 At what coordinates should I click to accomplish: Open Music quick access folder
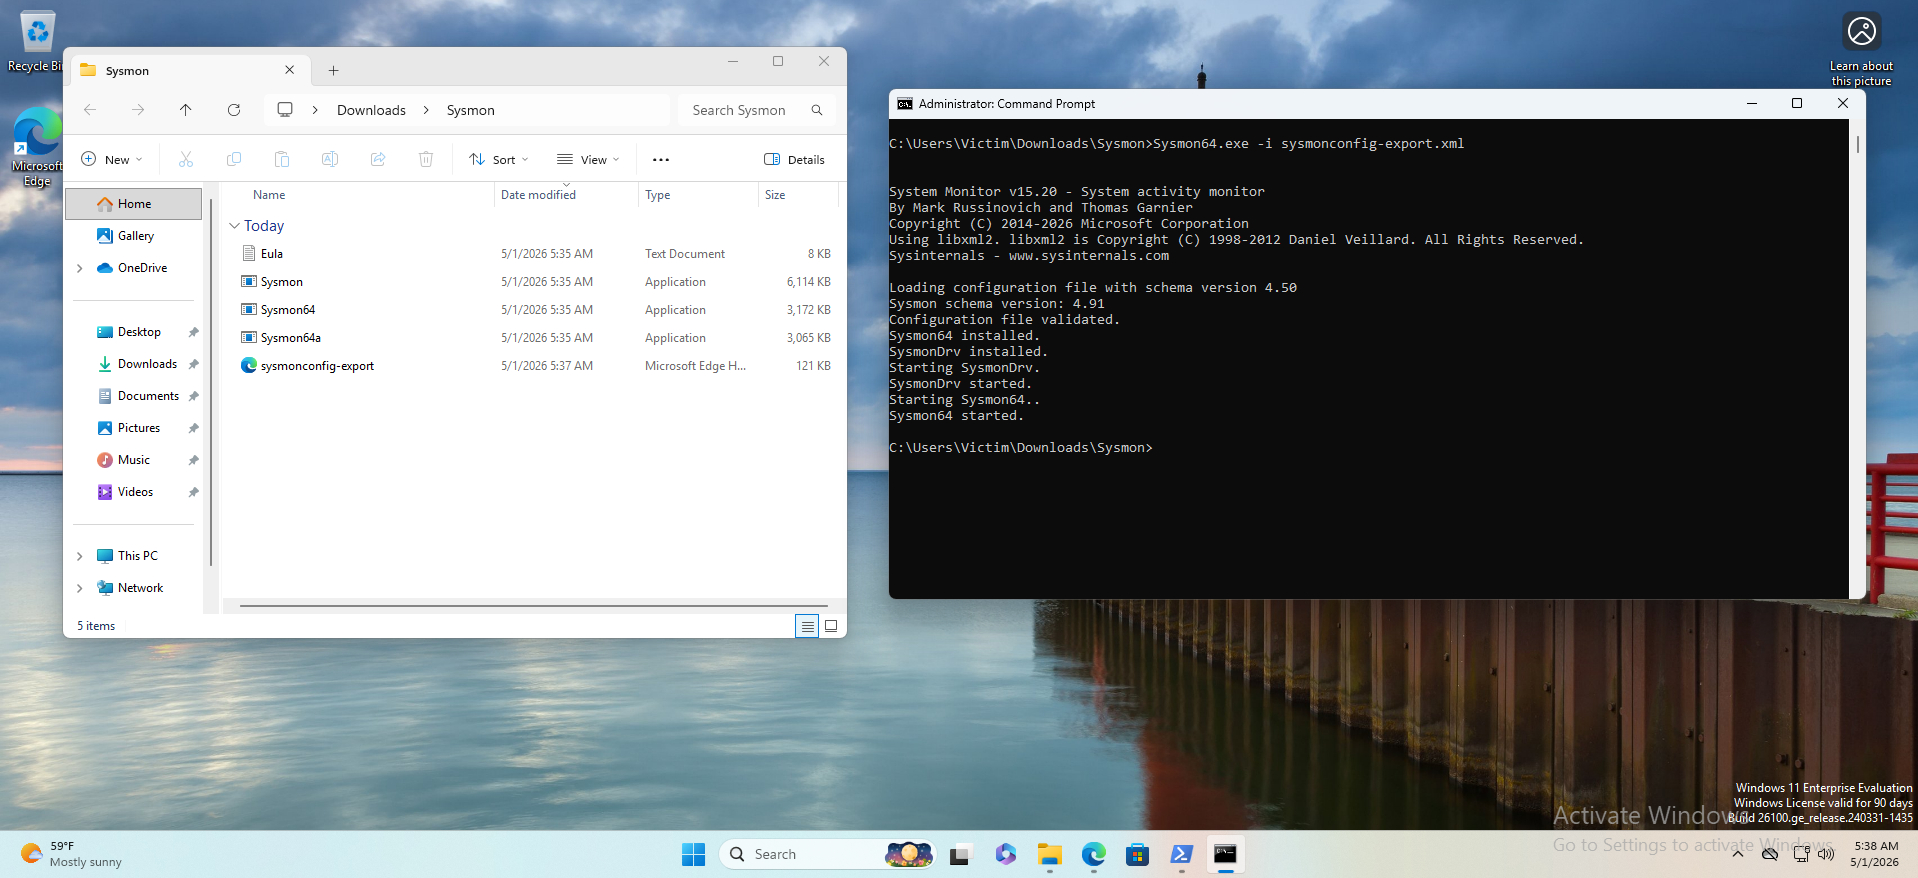[134, 460]
